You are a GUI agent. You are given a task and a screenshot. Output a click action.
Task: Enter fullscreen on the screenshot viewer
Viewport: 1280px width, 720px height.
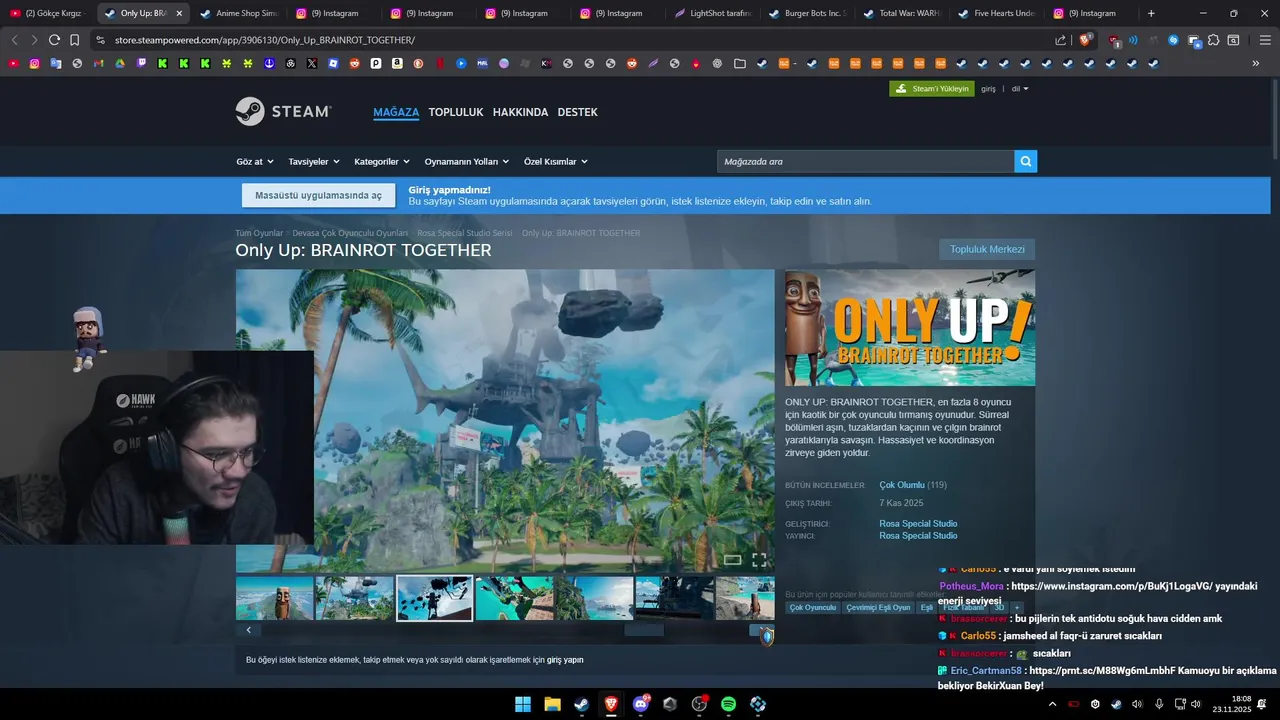pos(759,560)
